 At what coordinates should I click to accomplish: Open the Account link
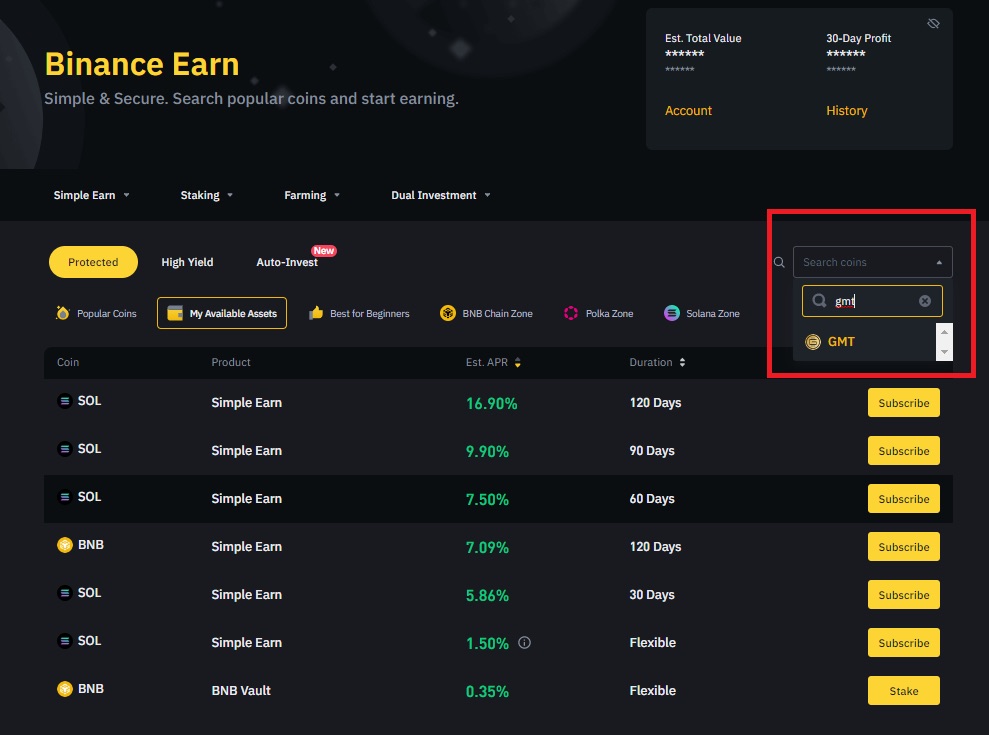click(x=688, y=110)
